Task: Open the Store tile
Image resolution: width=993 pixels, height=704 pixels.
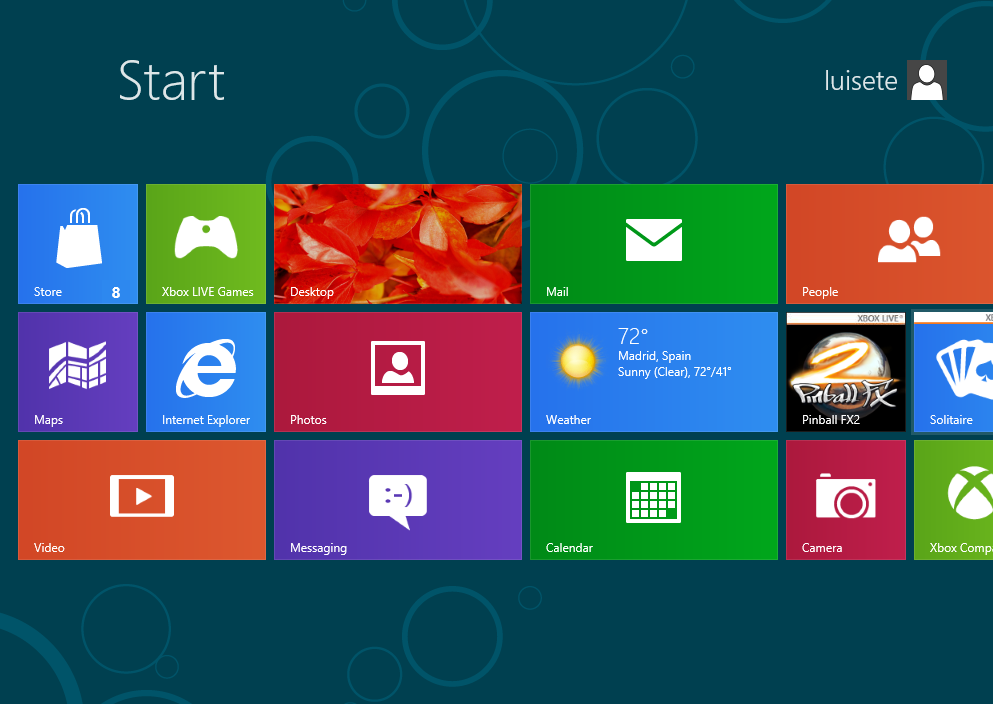Action: [78, 244]
